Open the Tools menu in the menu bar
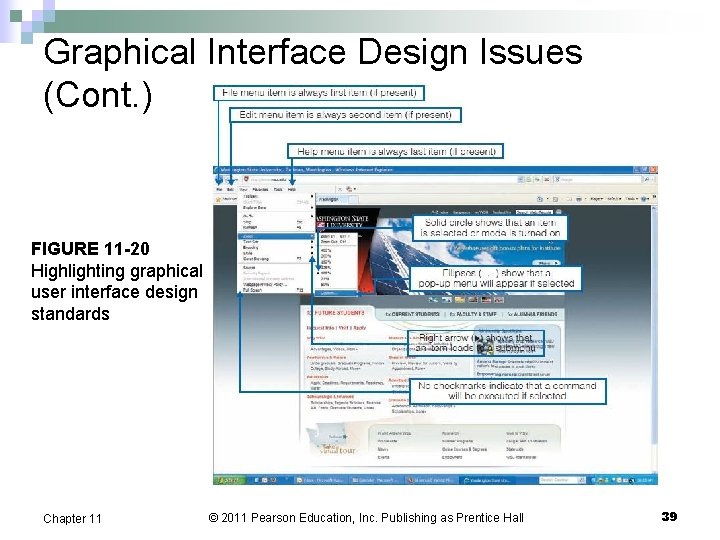 278,189
